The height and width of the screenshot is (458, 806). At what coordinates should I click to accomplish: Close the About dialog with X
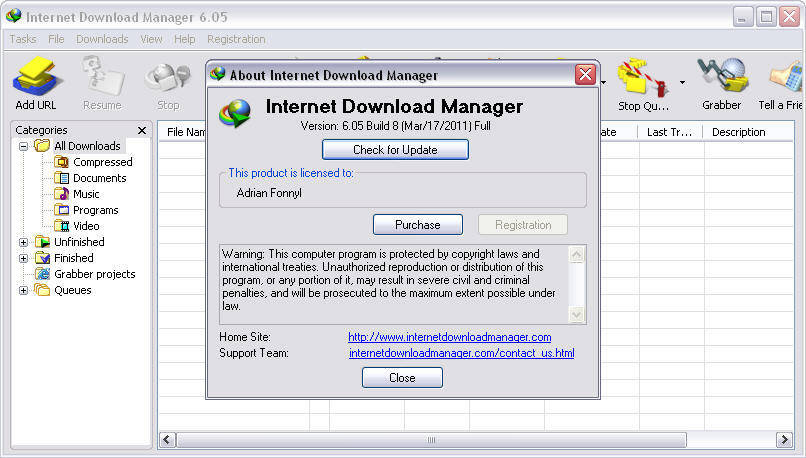click(585, 75)
